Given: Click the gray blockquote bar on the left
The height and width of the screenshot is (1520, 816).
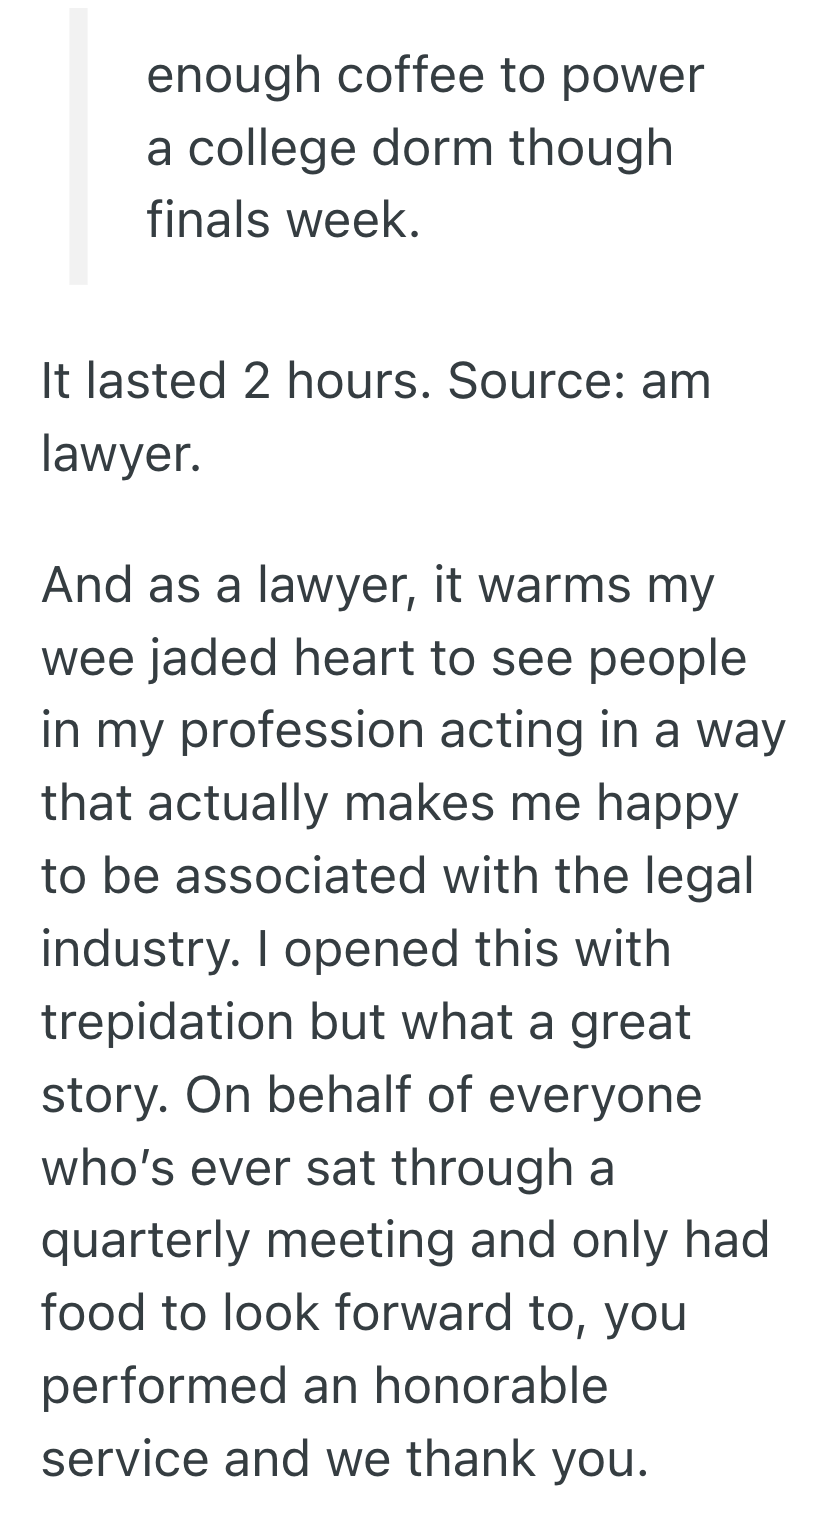Looking at the screenshot, I should coord(78,146).
